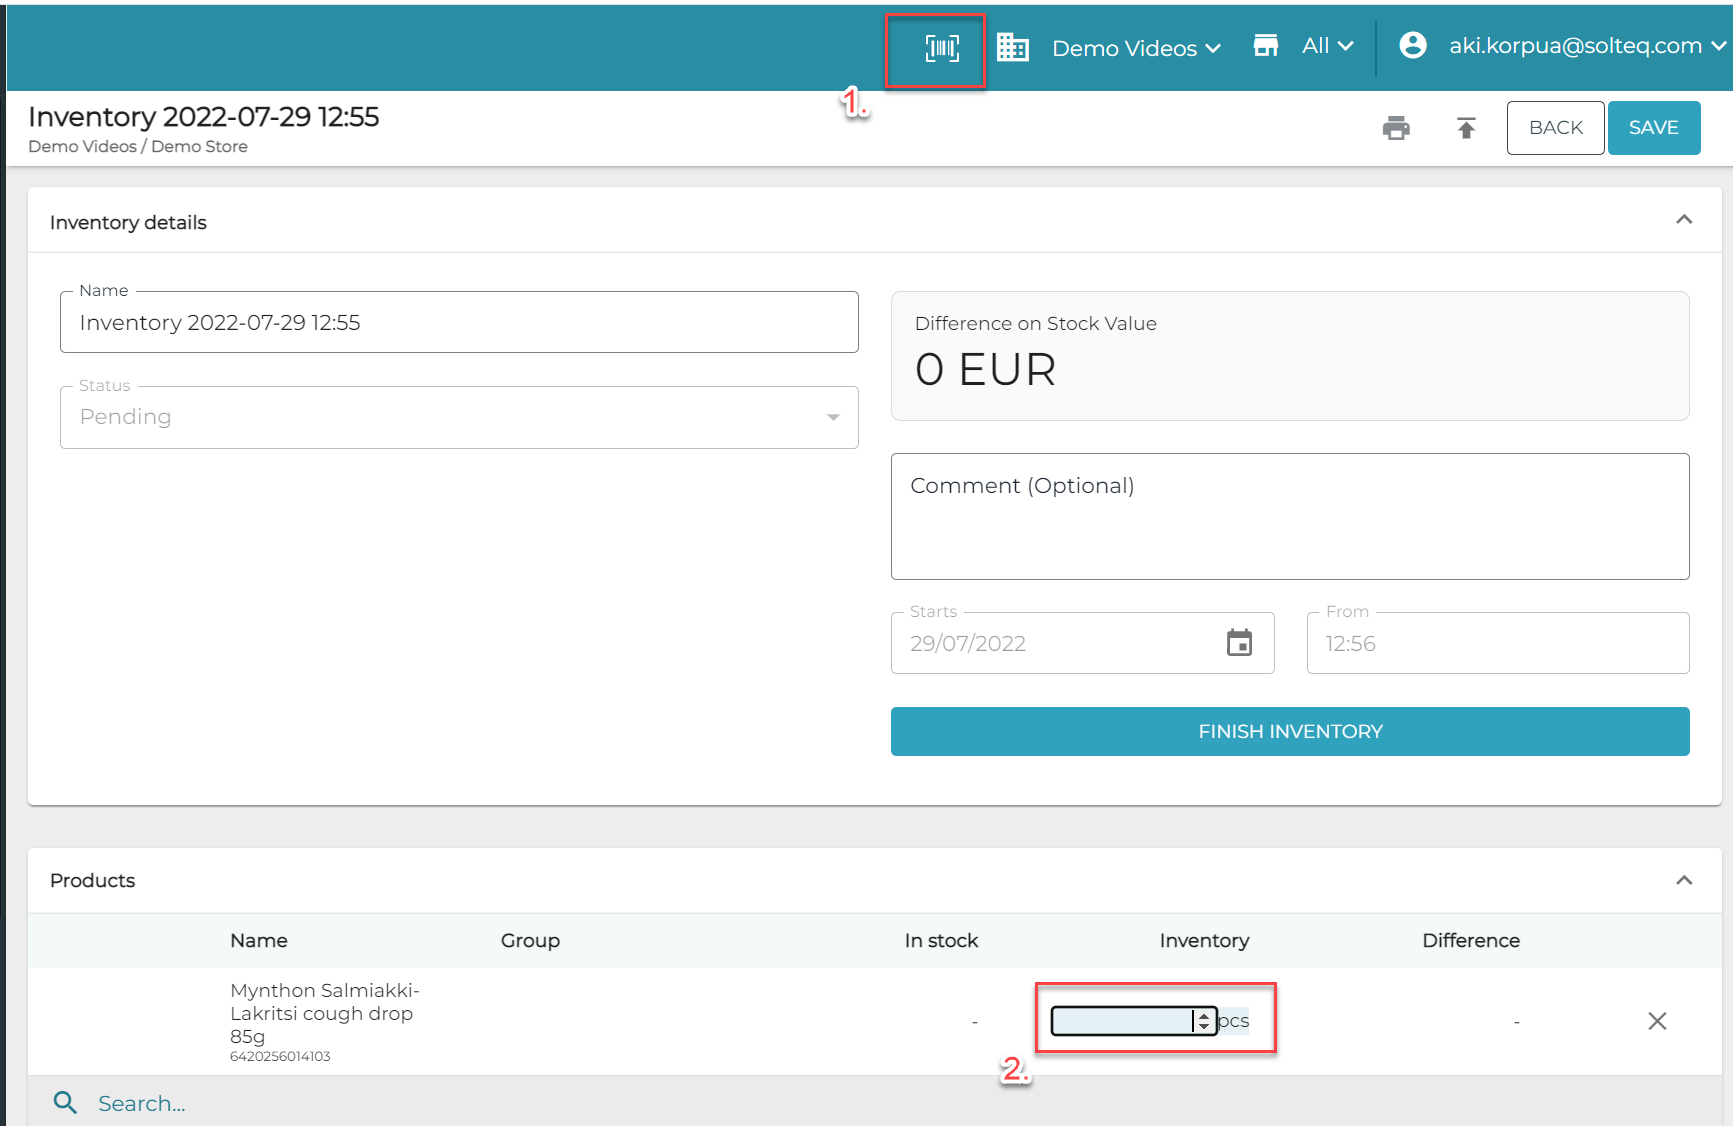Click the search magnifier icon
The width and height of the screenshot is (1733, 1126).
(x=66, y=1103)
